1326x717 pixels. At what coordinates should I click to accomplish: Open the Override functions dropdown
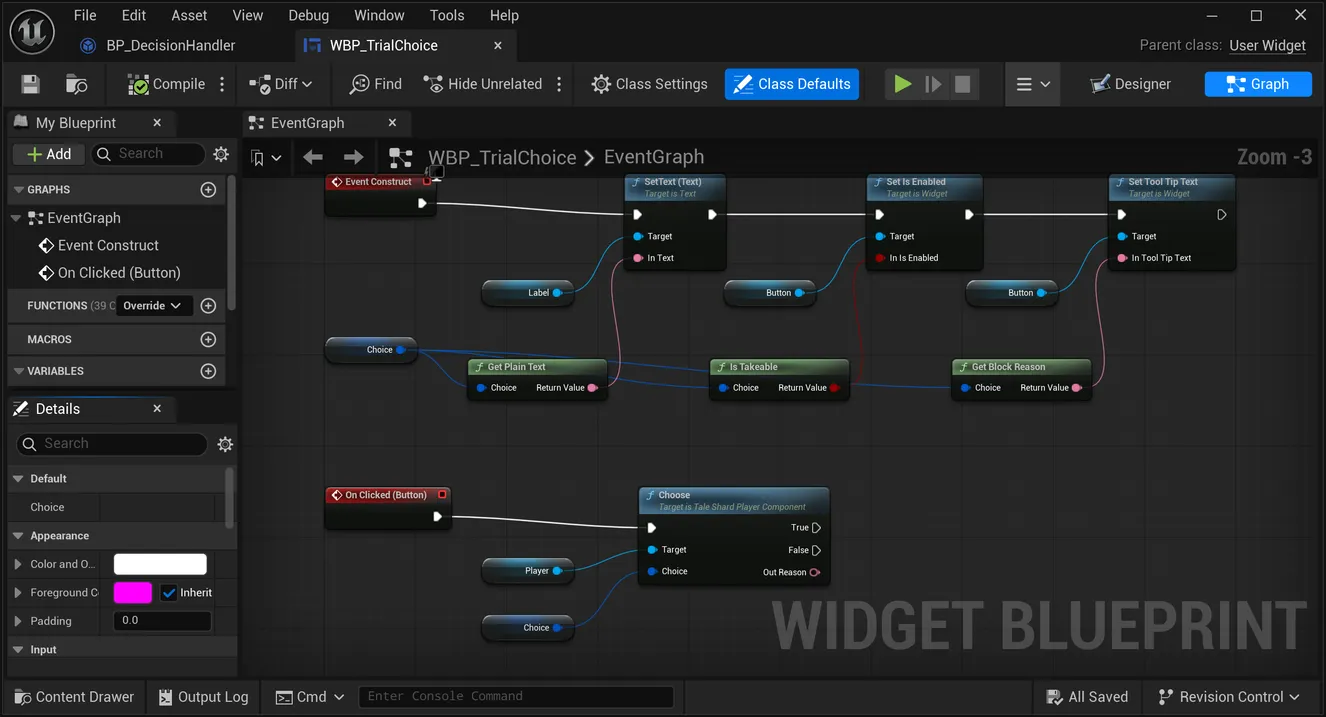coord(152,306)
